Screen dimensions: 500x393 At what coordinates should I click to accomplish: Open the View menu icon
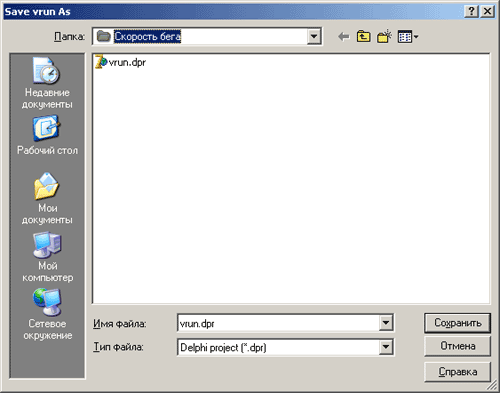(x=408, y=36)
